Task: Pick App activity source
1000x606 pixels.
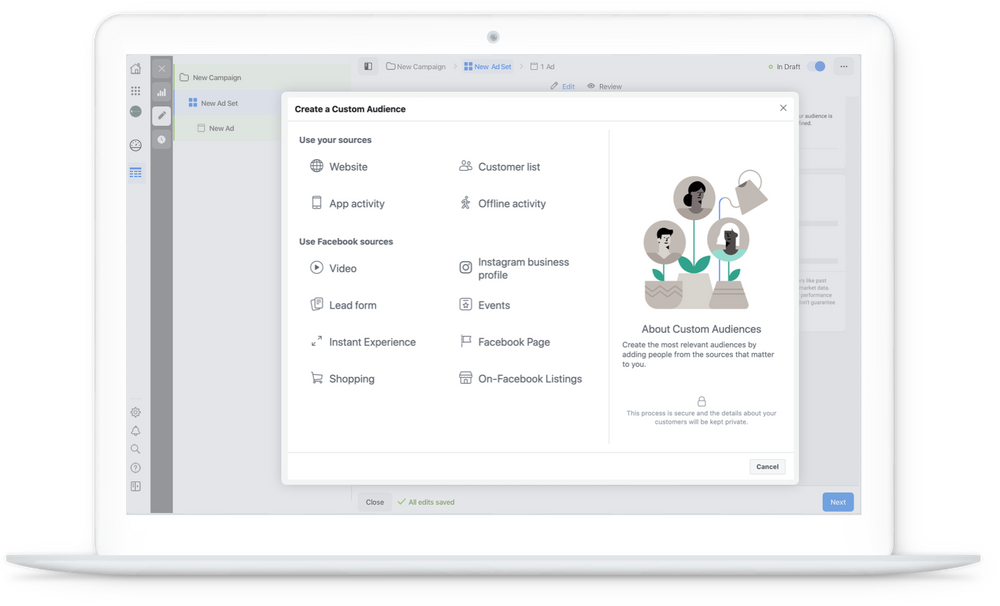Action: (348, 203)
